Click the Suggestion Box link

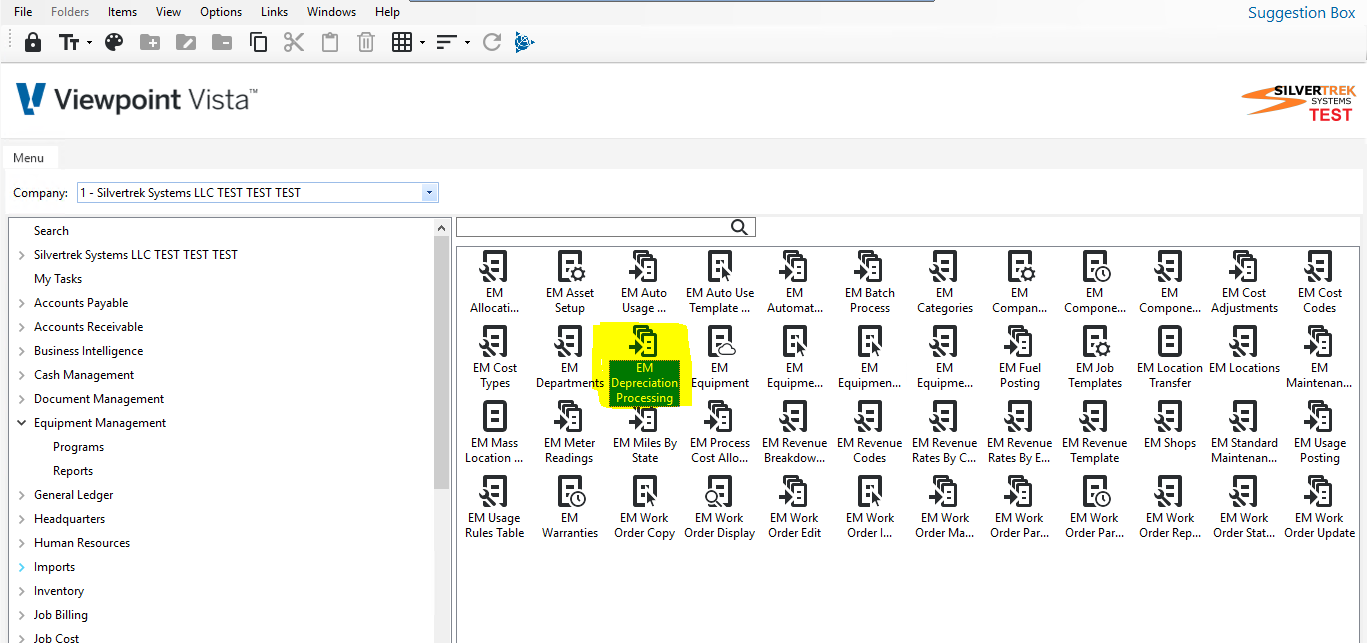pos(1301,13)
